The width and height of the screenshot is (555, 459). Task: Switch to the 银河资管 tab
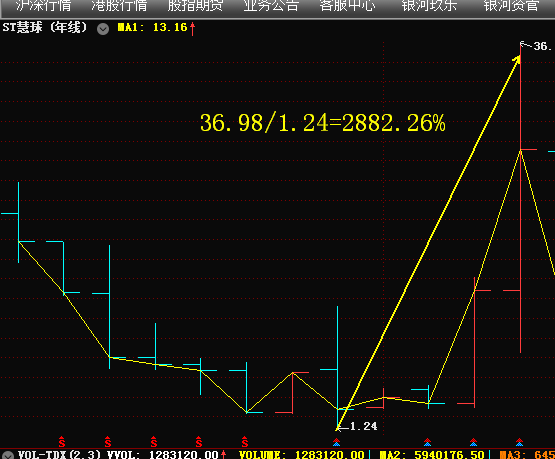coord(511,6)
